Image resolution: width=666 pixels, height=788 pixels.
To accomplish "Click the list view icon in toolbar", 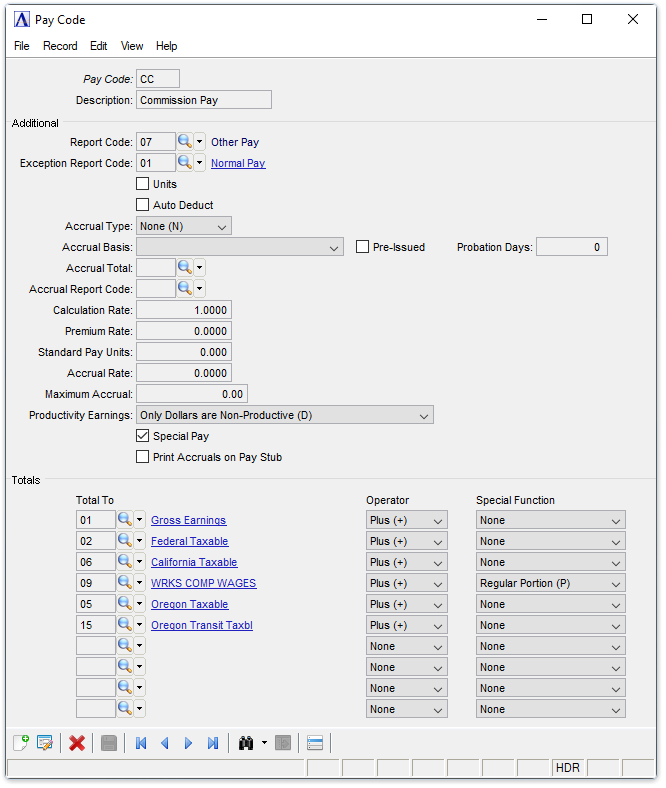I will click(315, 743).
